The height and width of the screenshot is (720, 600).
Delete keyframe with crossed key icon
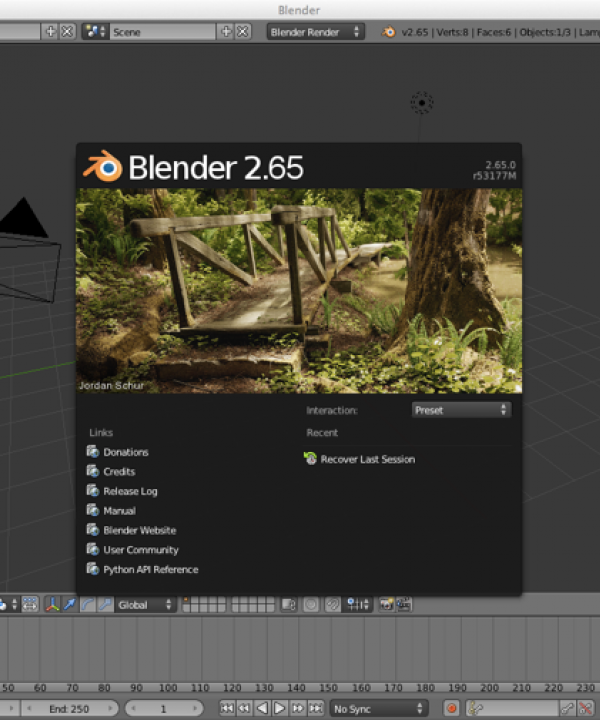coord(585,709)
